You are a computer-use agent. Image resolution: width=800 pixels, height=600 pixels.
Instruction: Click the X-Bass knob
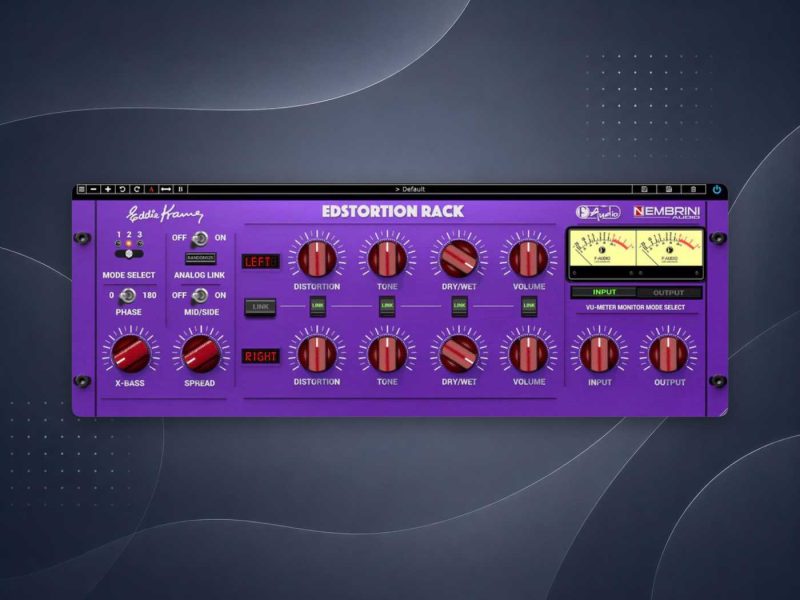pyautogui.click(x=131, y=353)
